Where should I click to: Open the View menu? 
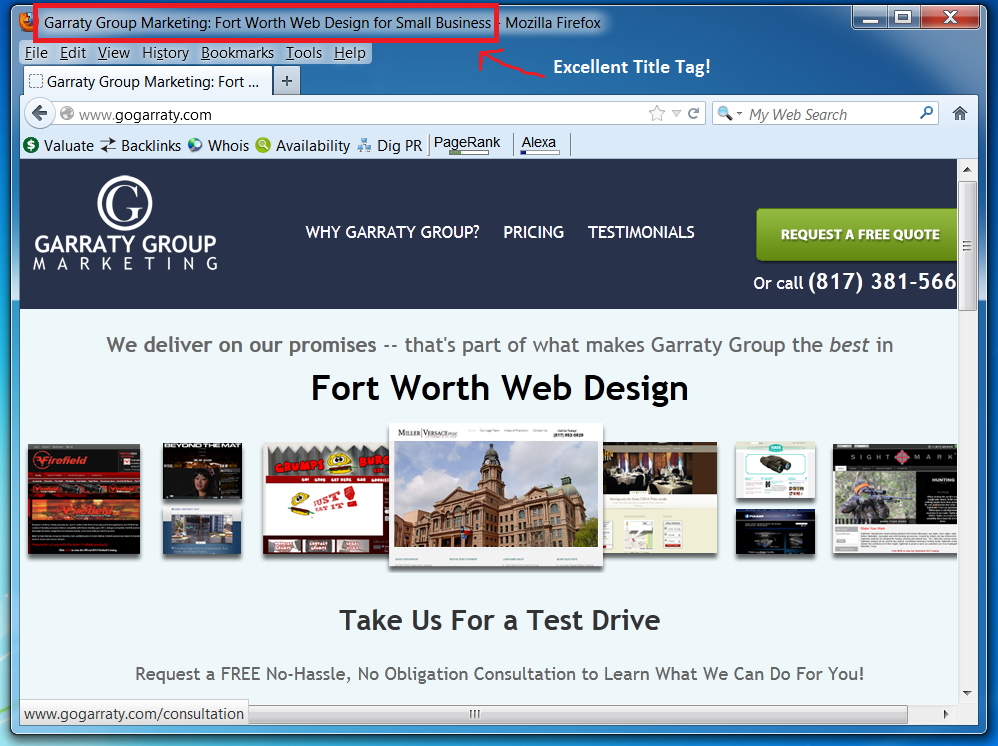pyautogui.click(x=113, y=53)
